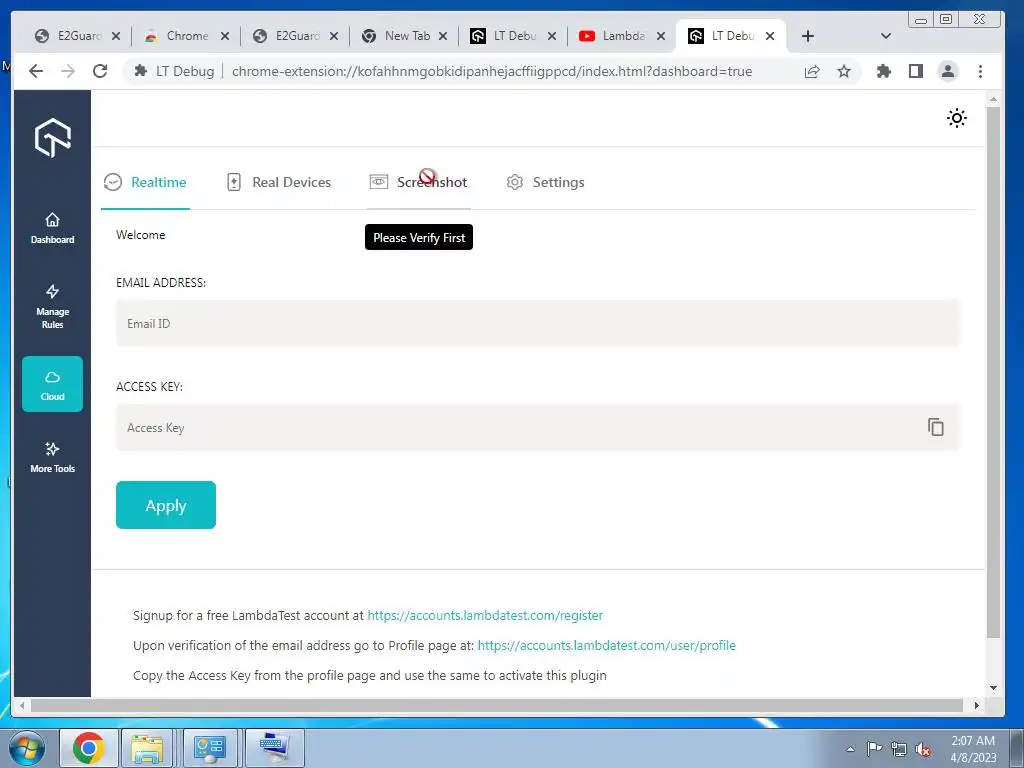
Task: Bookmark this page with the star icon
Action: coord(844,71)
